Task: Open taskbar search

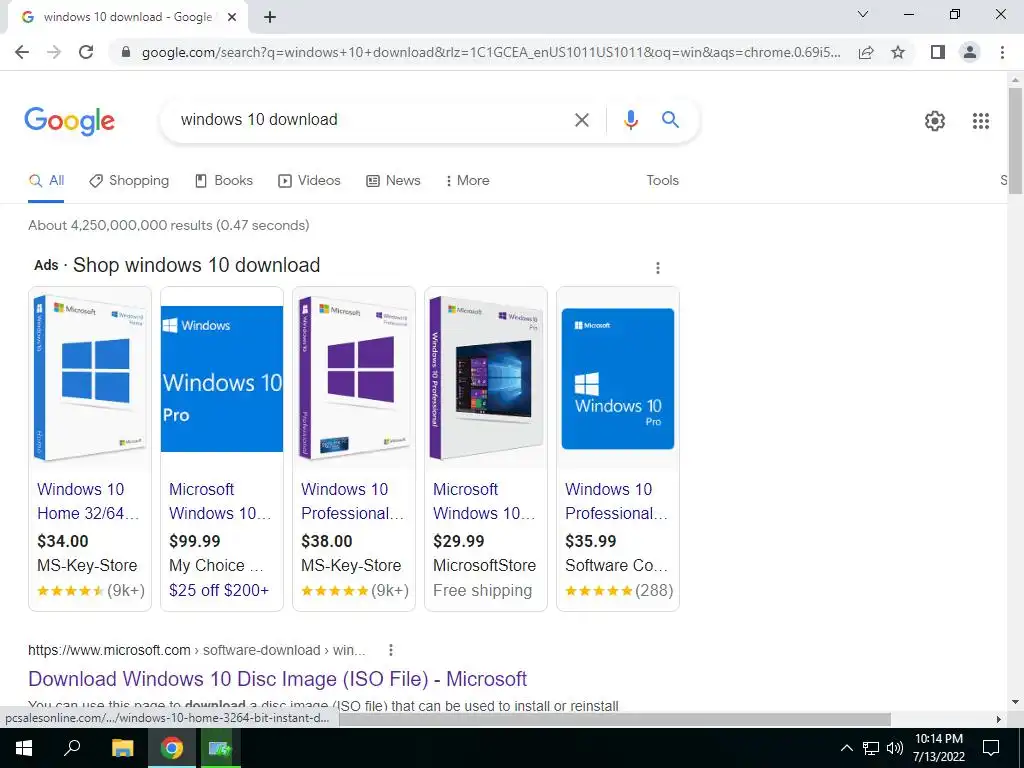Action: (72, 748)
